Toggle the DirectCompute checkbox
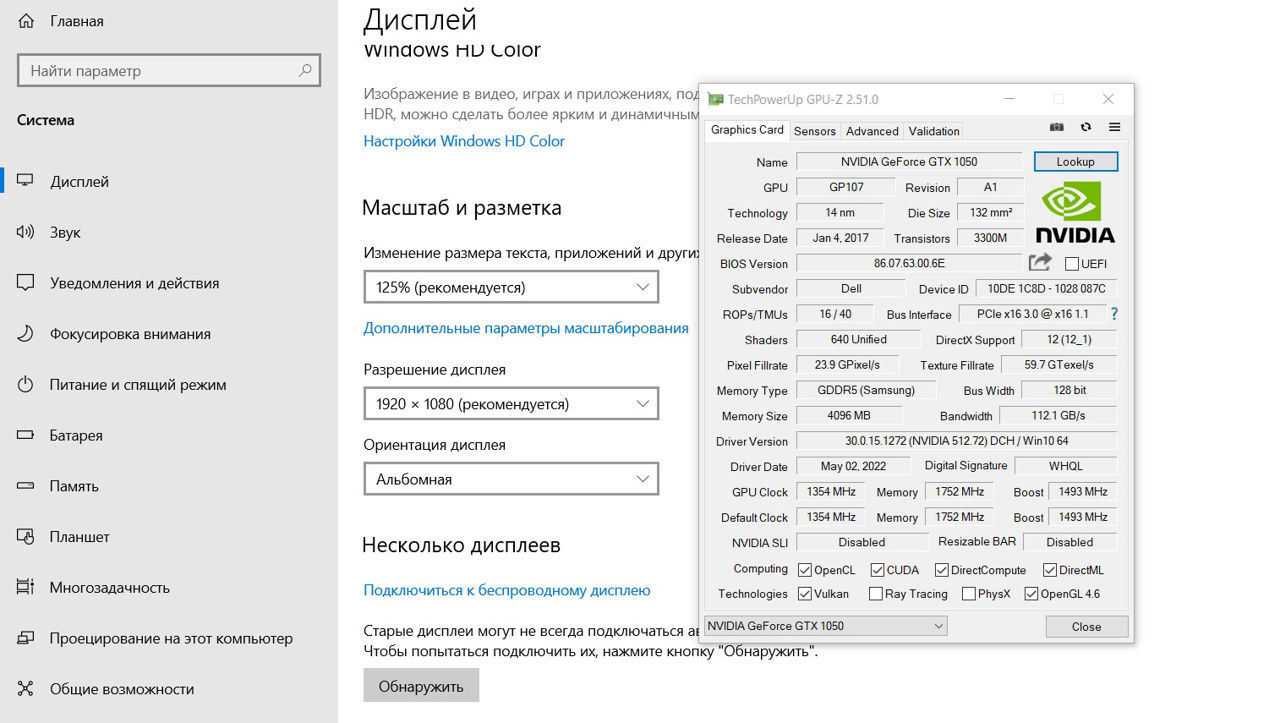 [942, 570]
